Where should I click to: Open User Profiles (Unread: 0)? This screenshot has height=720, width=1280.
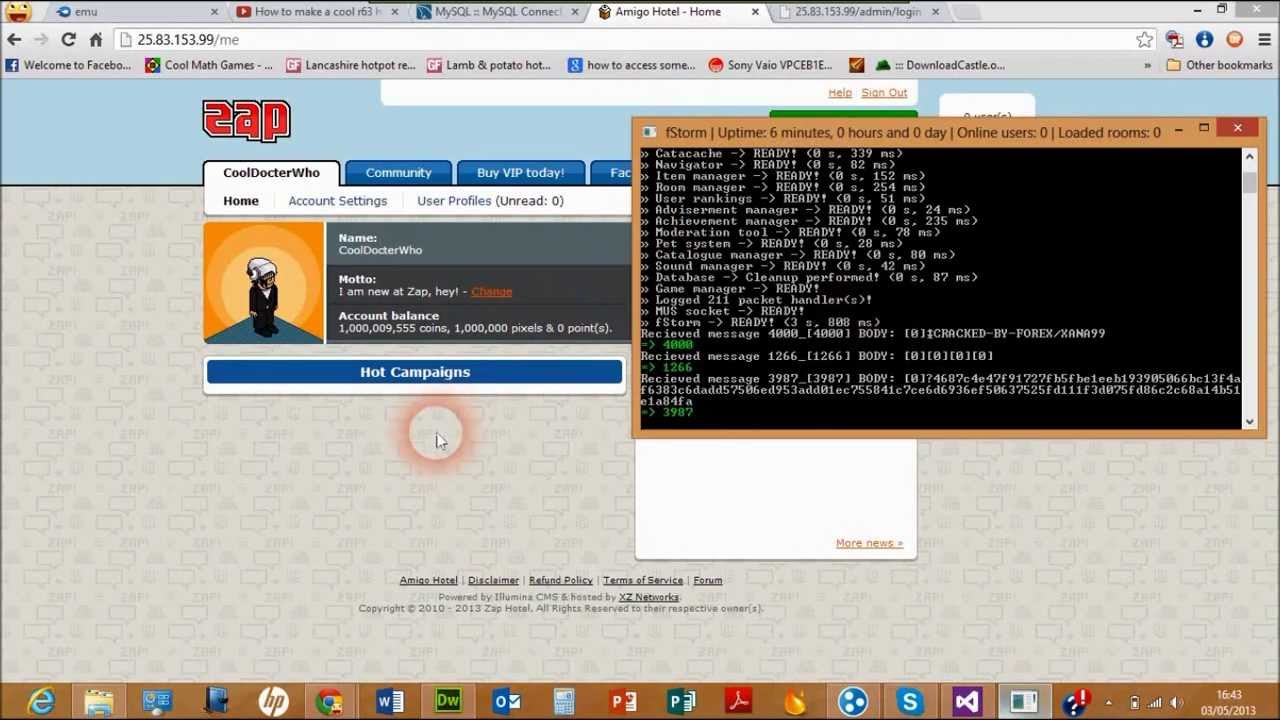[490, 201]
